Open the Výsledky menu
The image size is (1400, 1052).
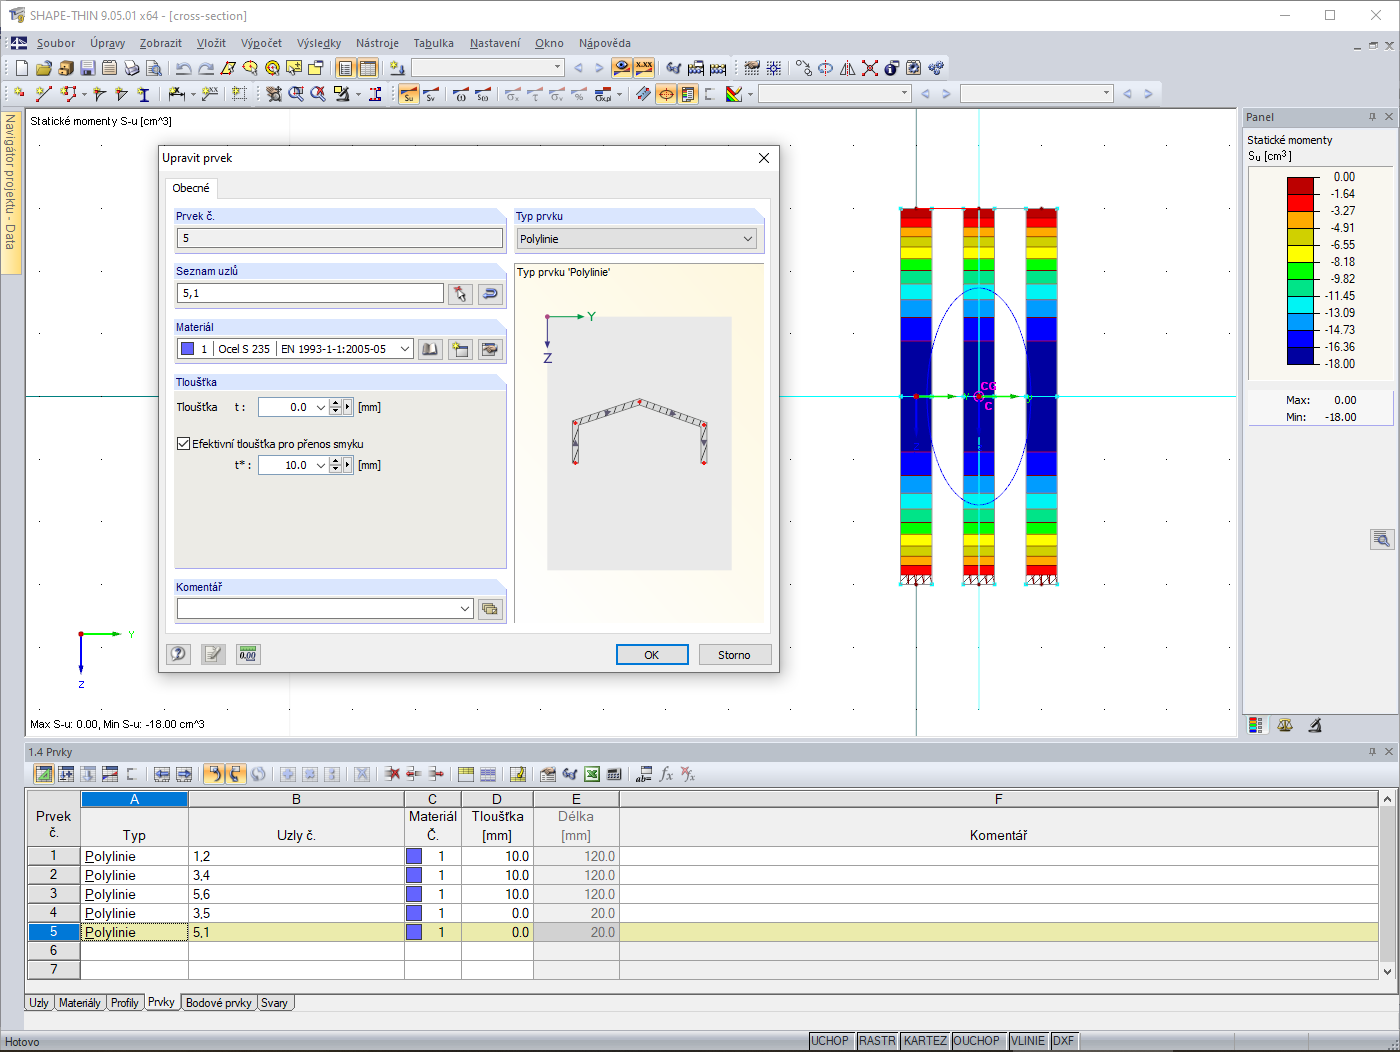pos(319,43)
